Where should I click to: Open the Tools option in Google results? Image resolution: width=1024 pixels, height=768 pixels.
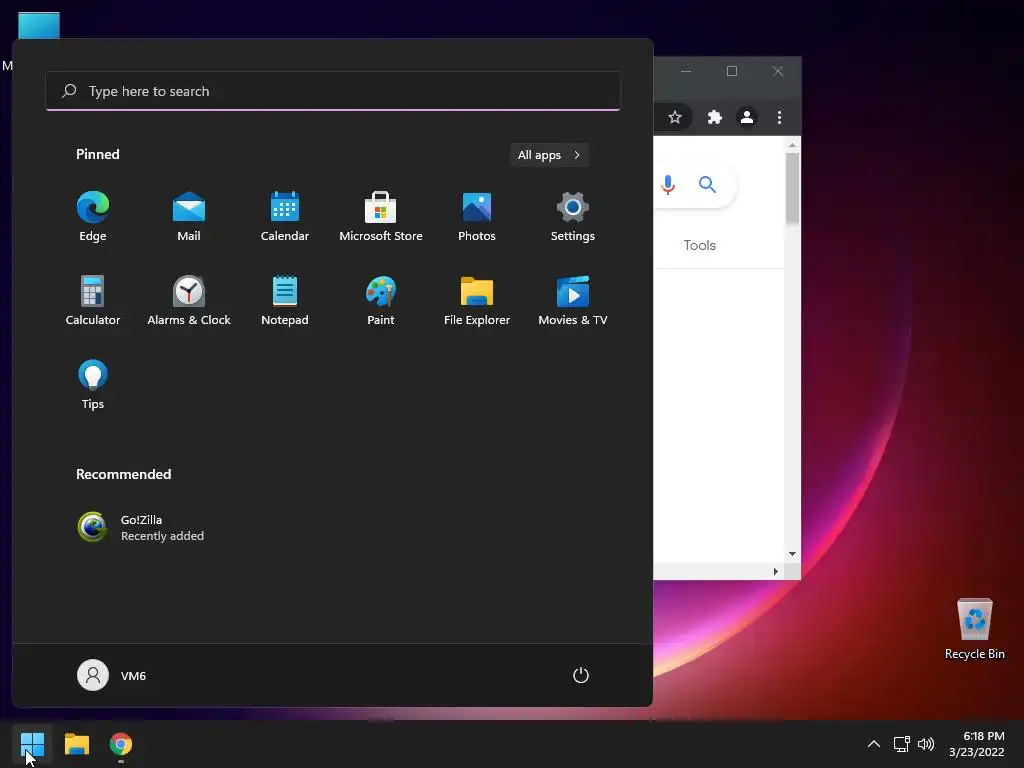click(699, 245)
